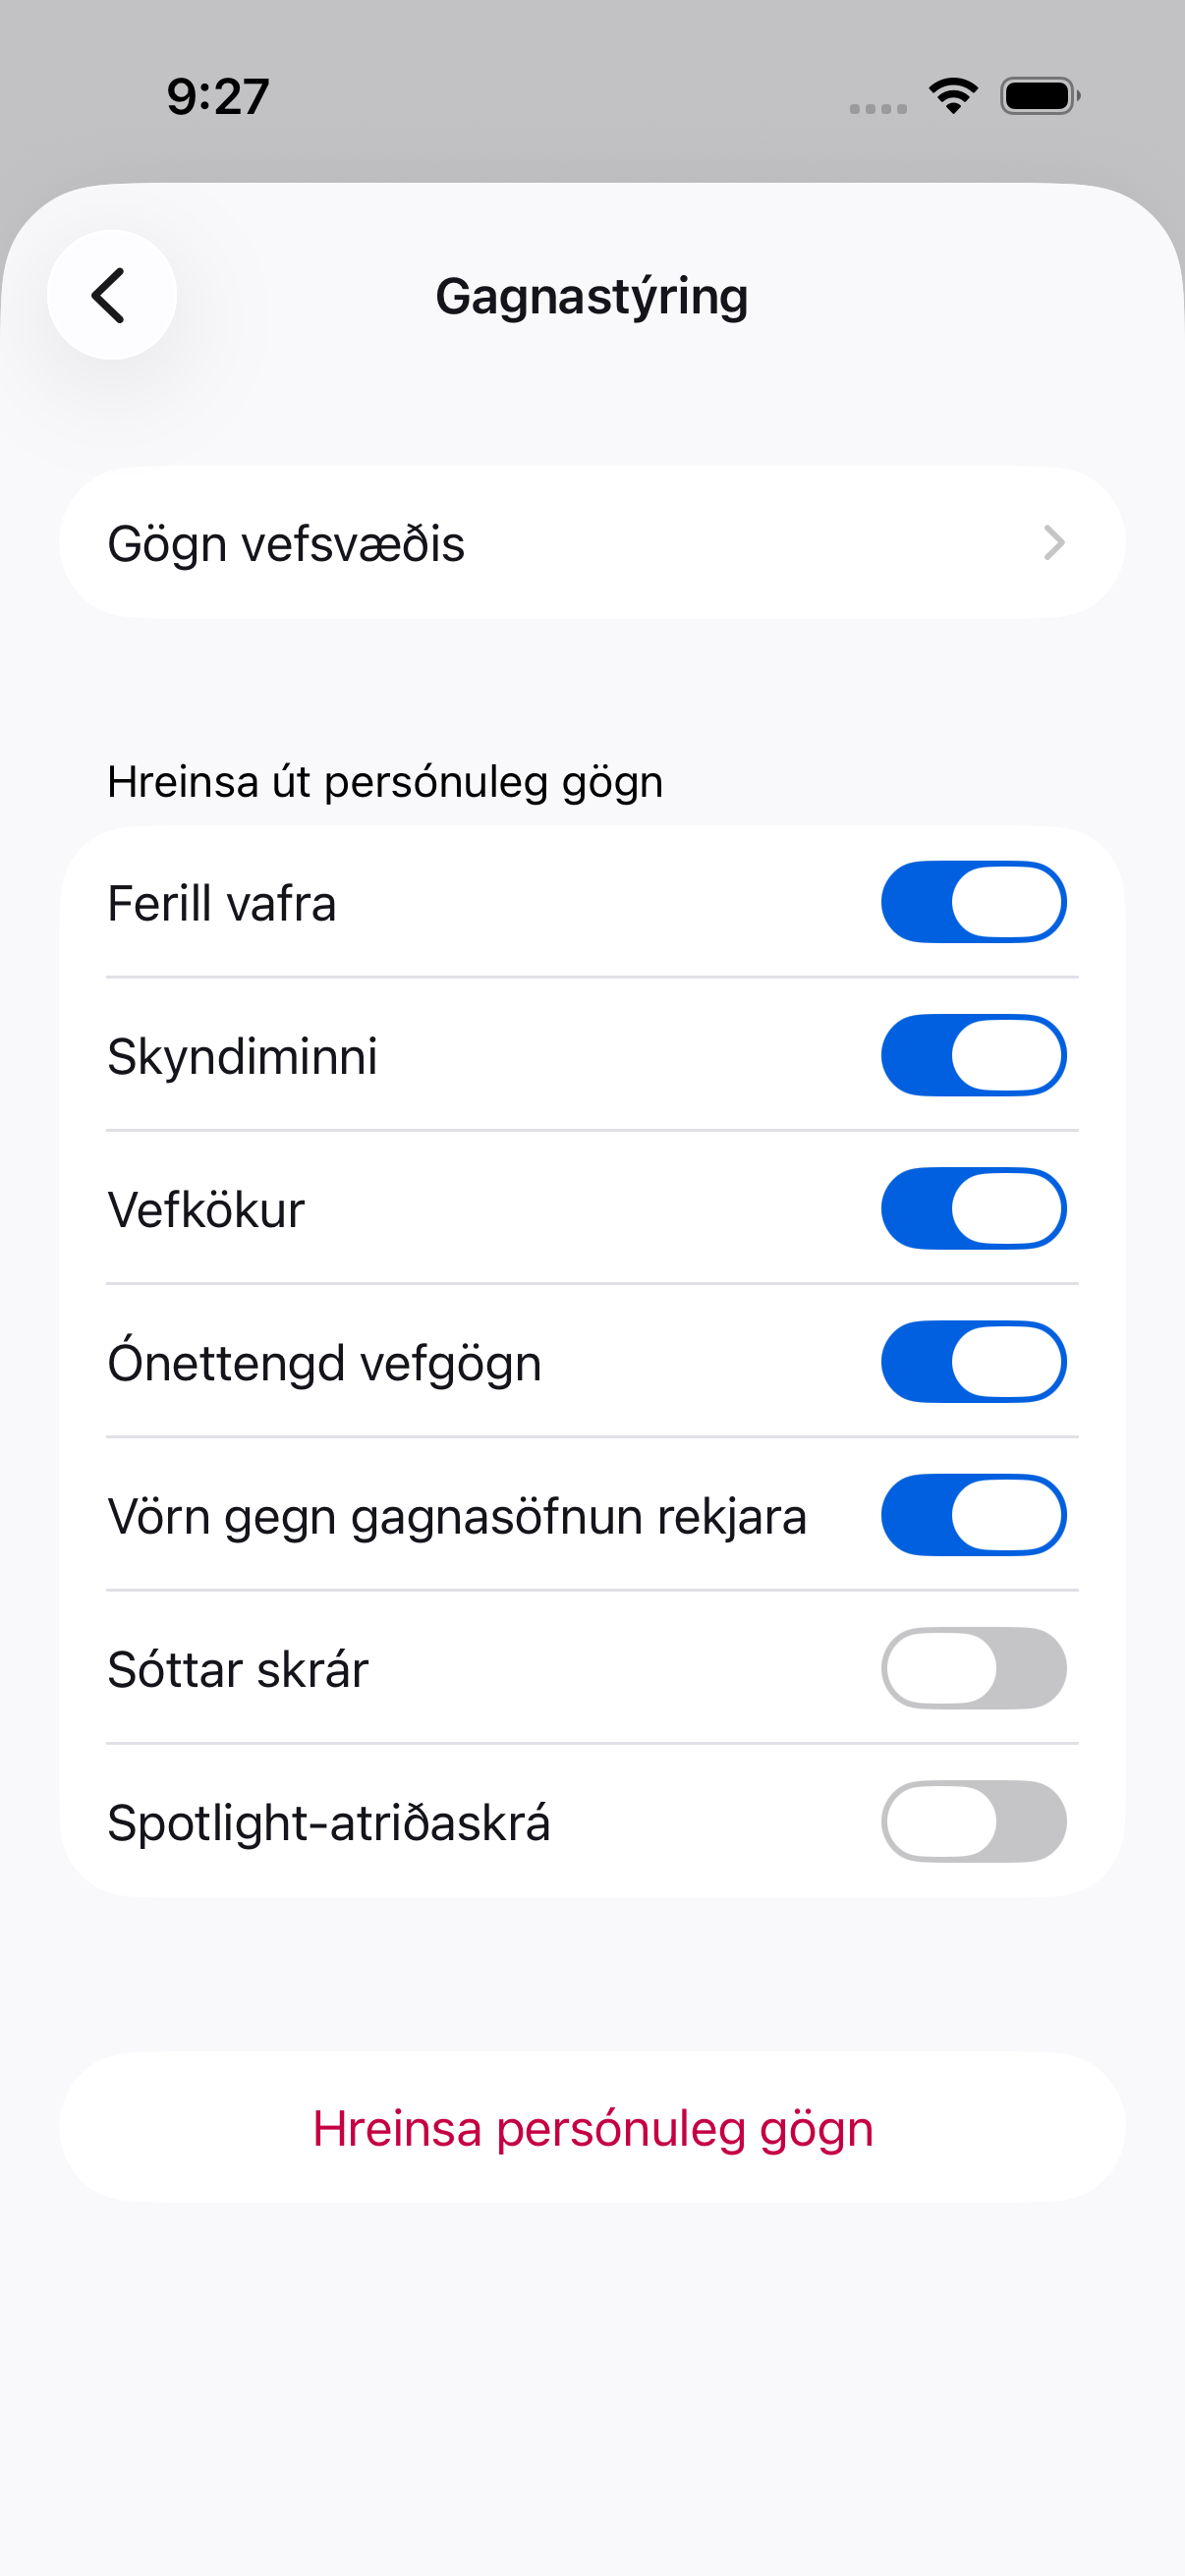Enable the Spotlight-atriðaskrá switch
The height and width of the screenshot is (2576, 1185).
[x=973, y=1821]
